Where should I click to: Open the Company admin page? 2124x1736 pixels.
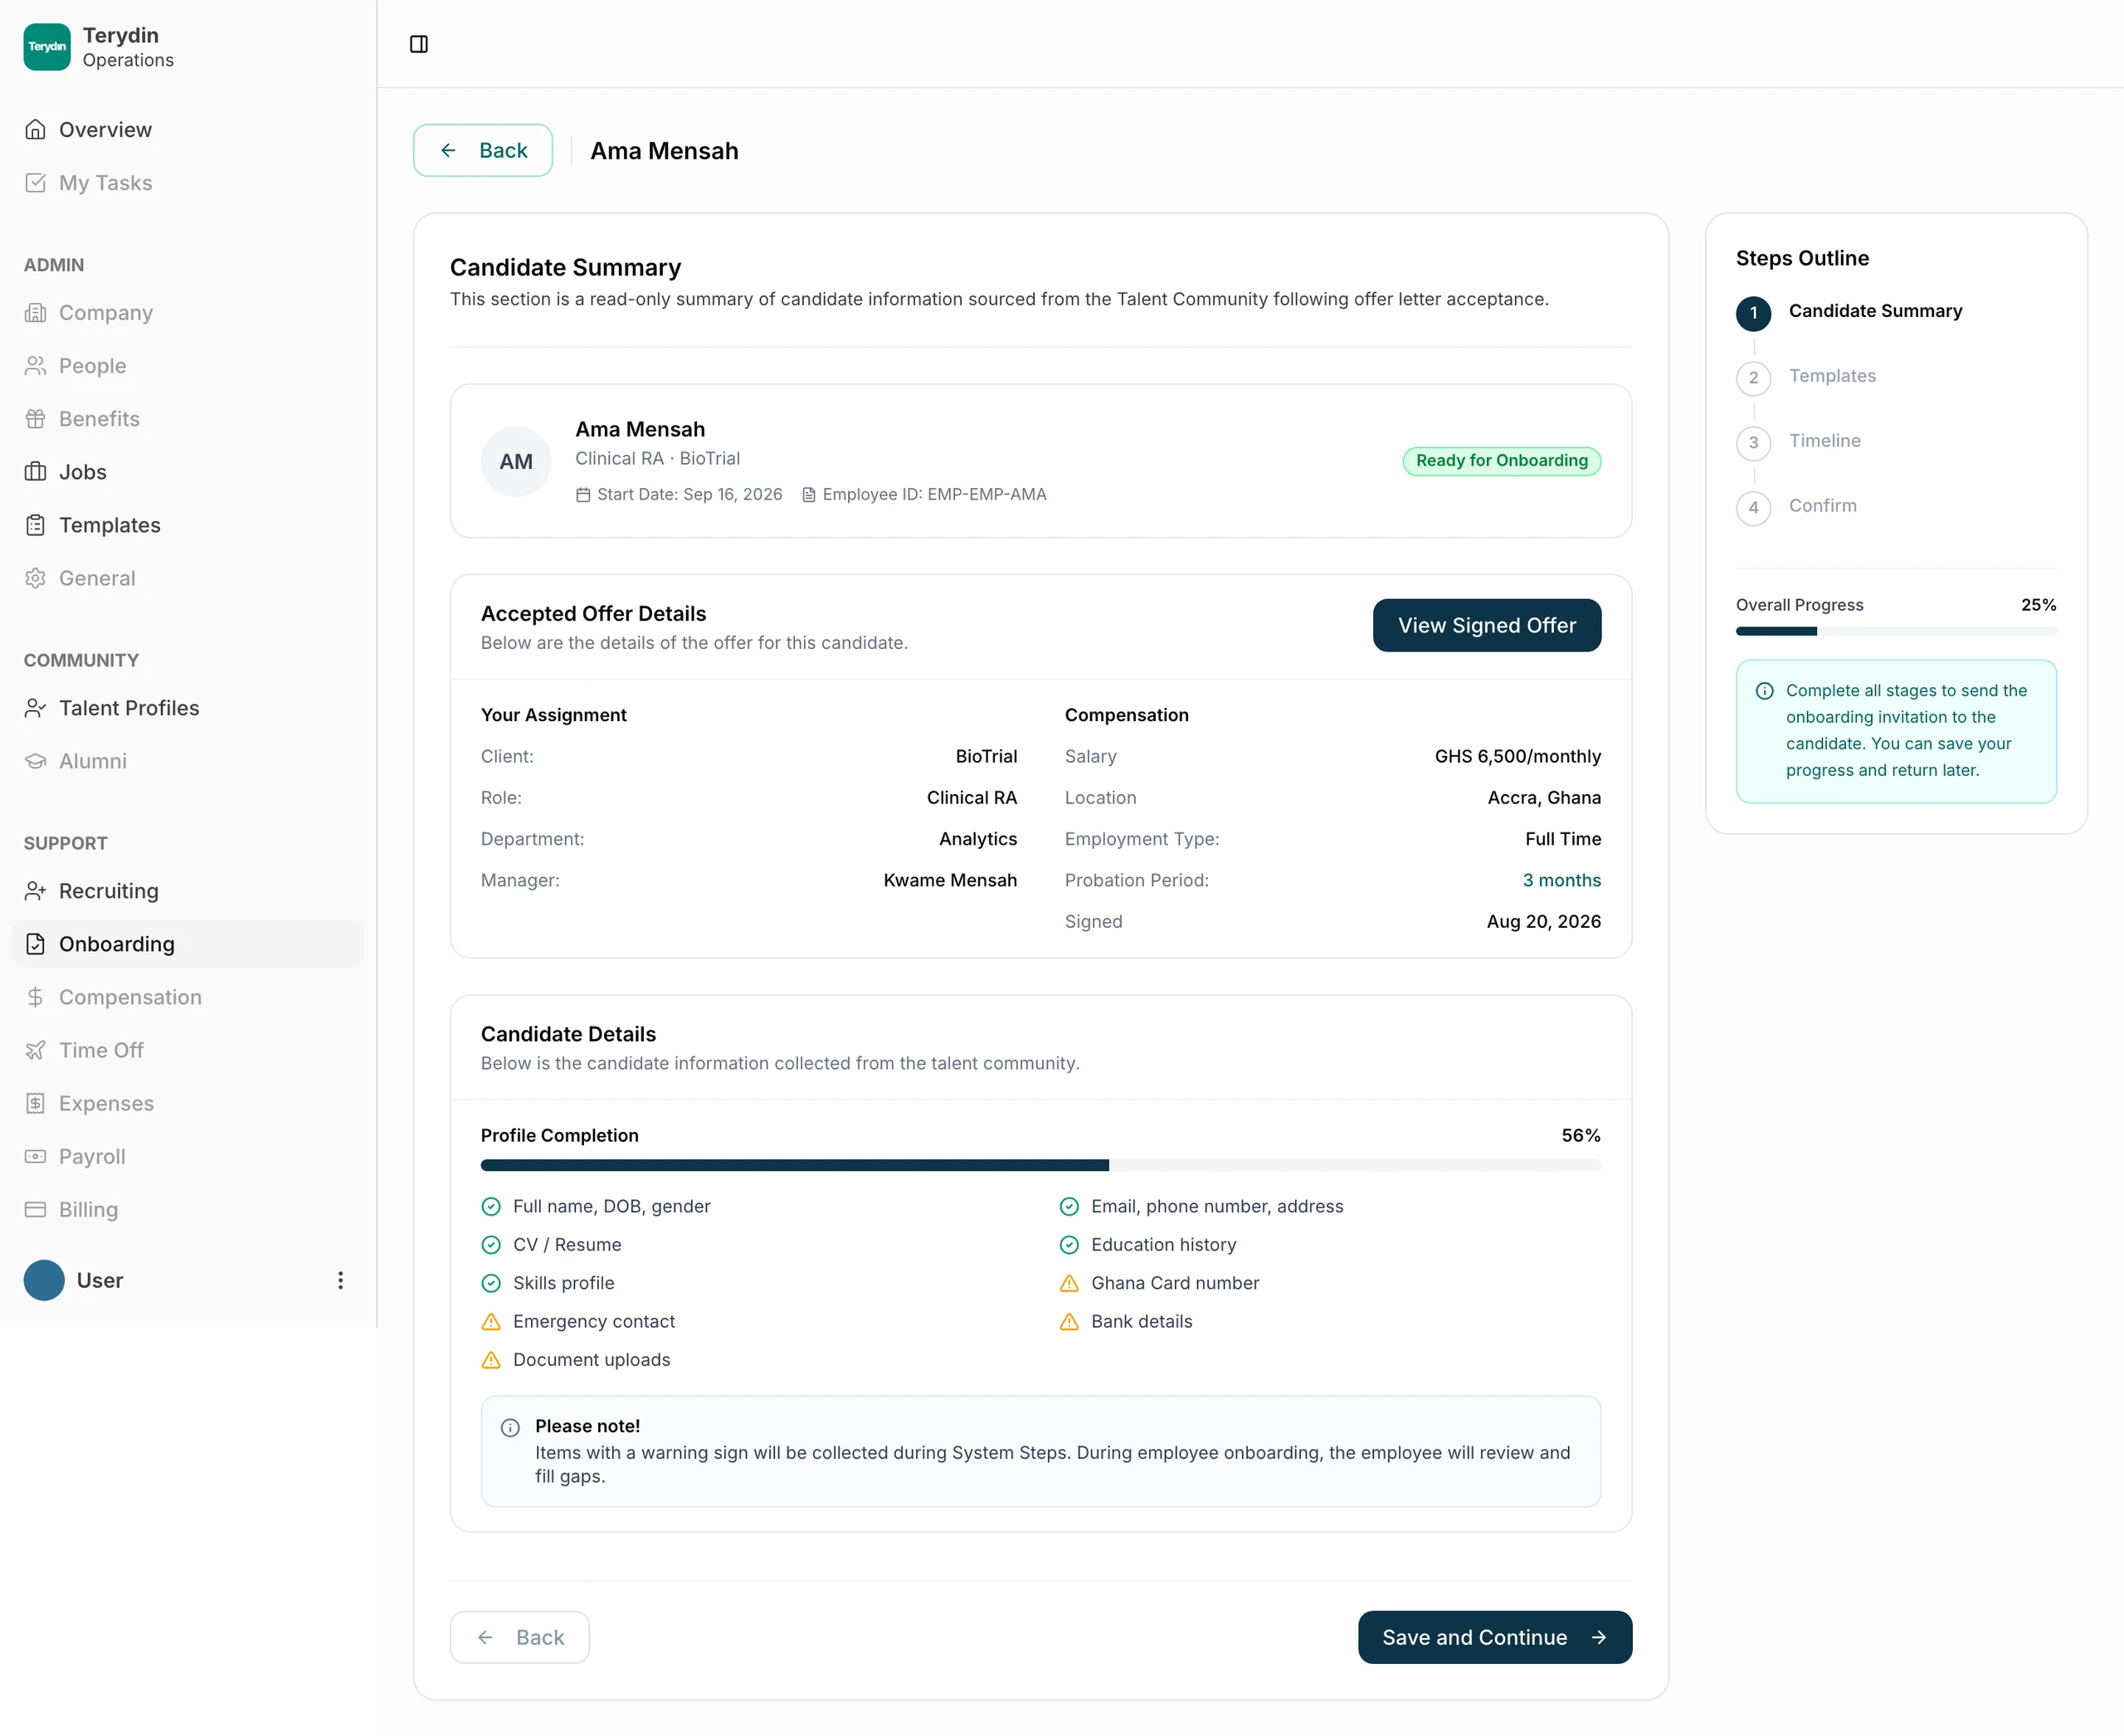pos(188,313)
